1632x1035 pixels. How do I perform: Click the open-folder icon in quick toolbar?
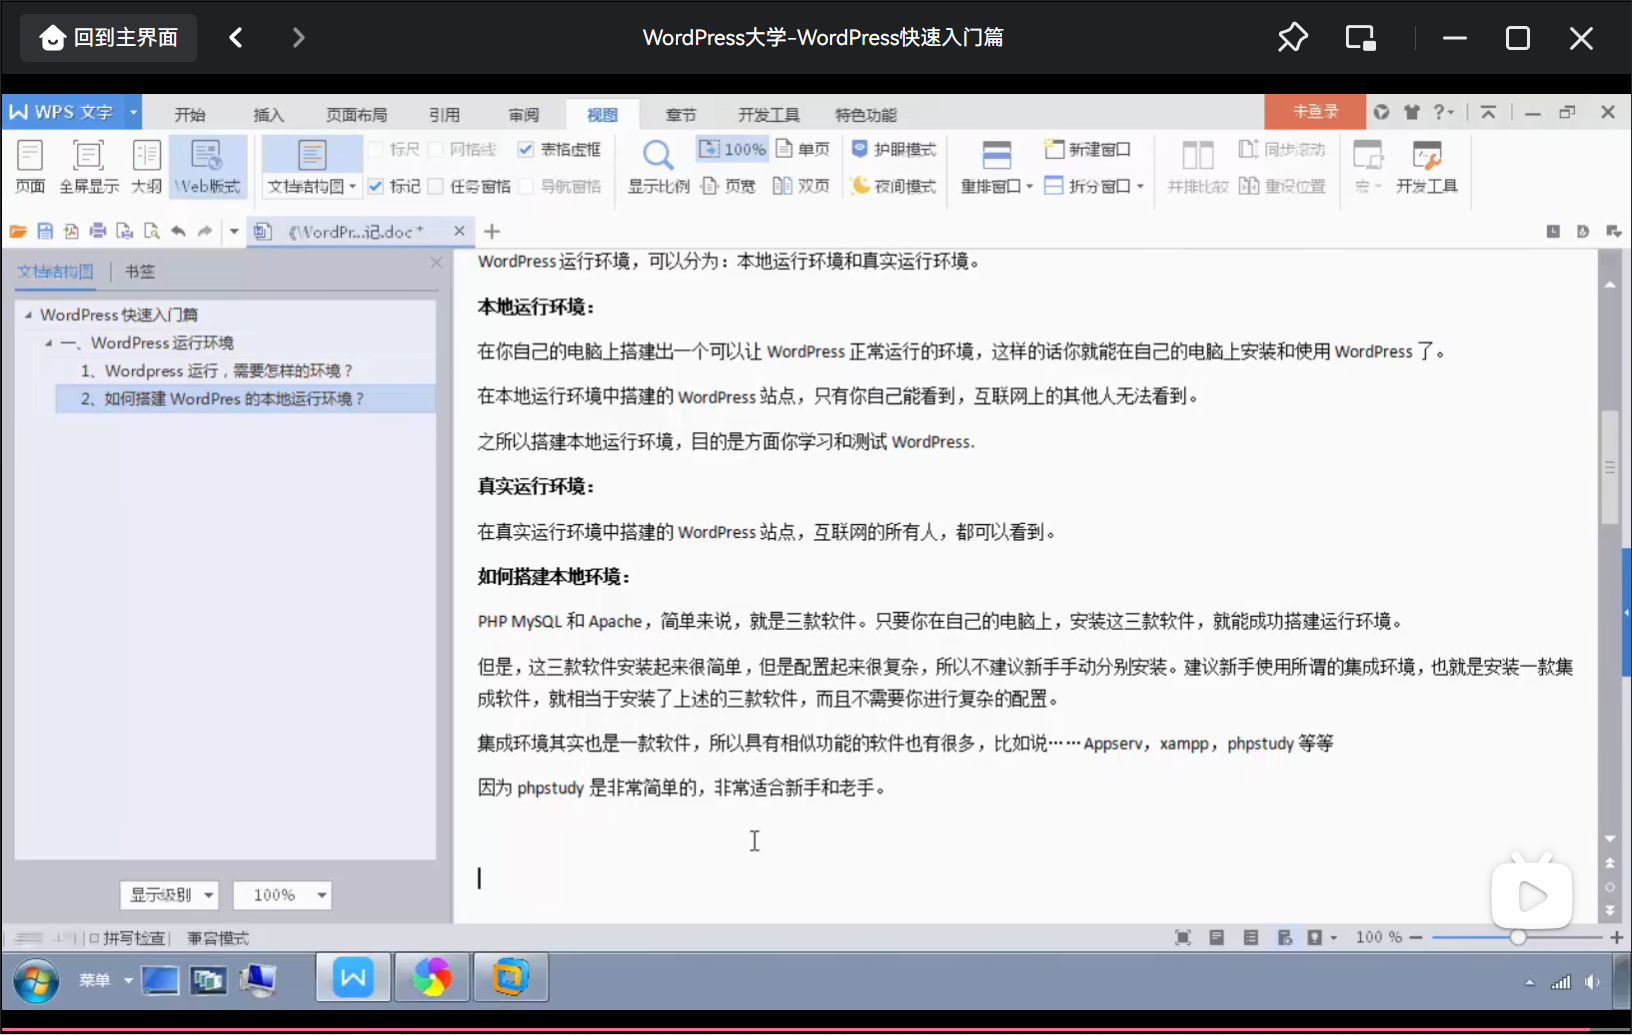click(x=18, y=231)
